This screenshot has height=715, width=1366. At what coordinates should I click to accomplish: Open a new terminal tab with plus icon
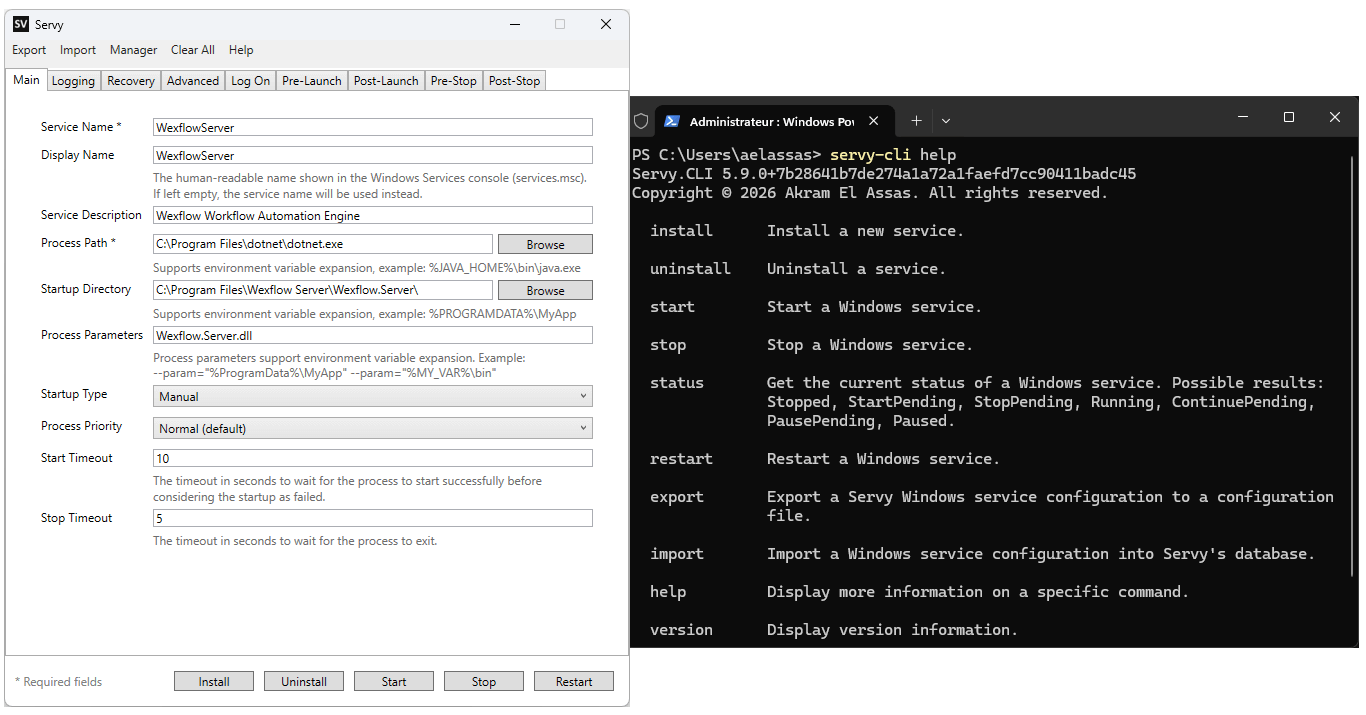tap(916, 120)
